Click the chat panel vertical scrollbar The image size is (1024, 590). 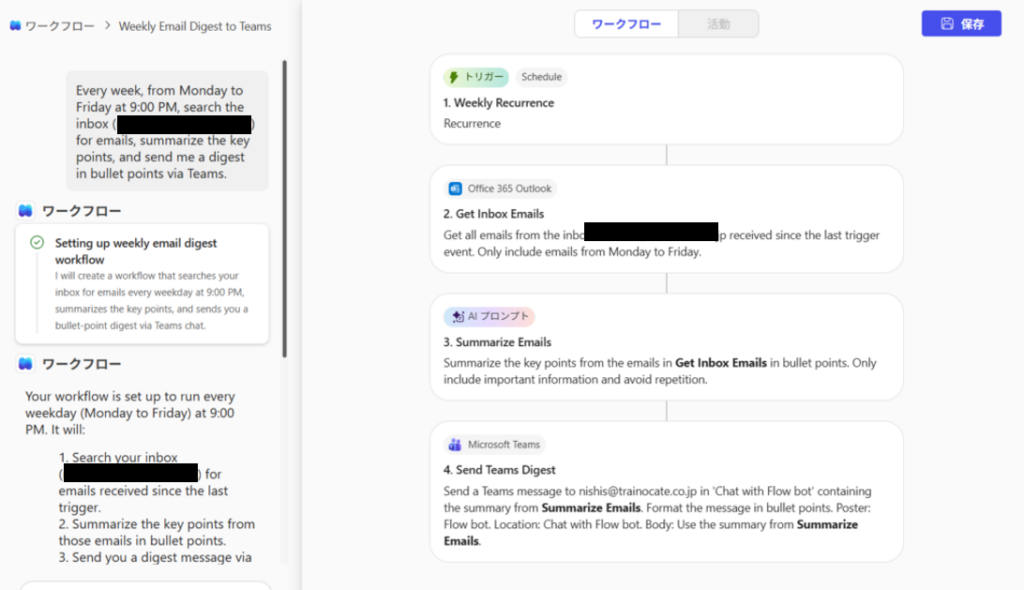pyautogui.click(x=284, y=210)
